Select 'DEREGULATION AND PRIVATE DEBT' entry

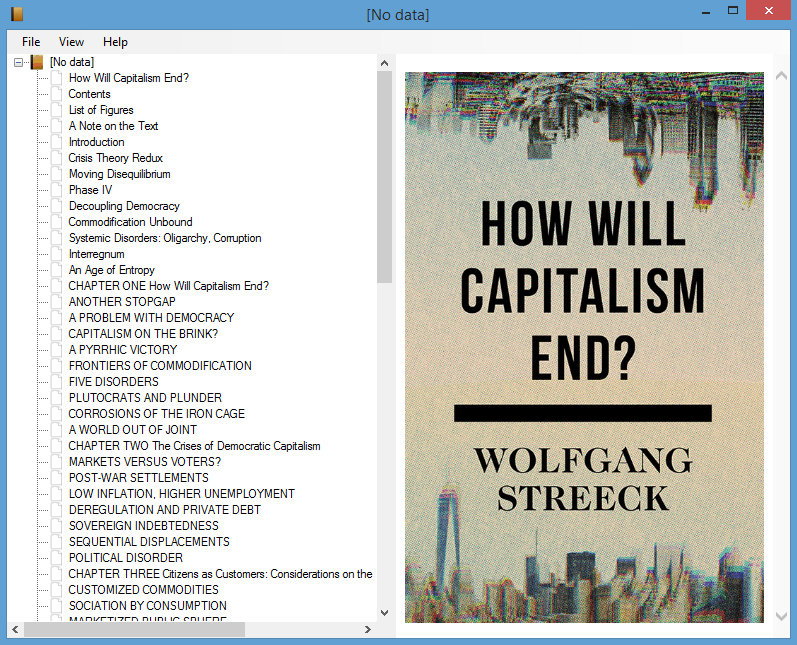[x=165, y=510]
